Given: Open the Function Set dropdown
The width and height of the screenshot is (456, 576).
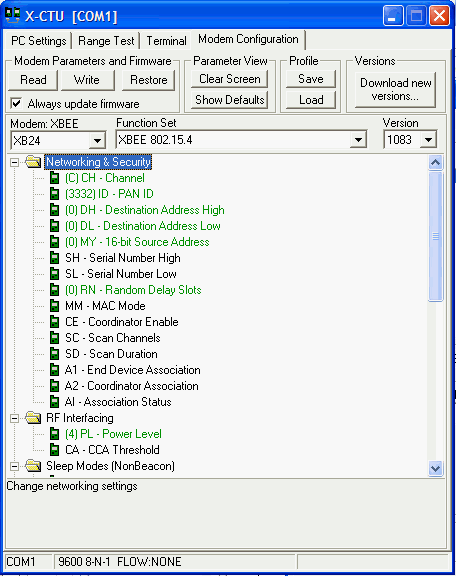Looking at the screenshot, I should coord(358,140).
